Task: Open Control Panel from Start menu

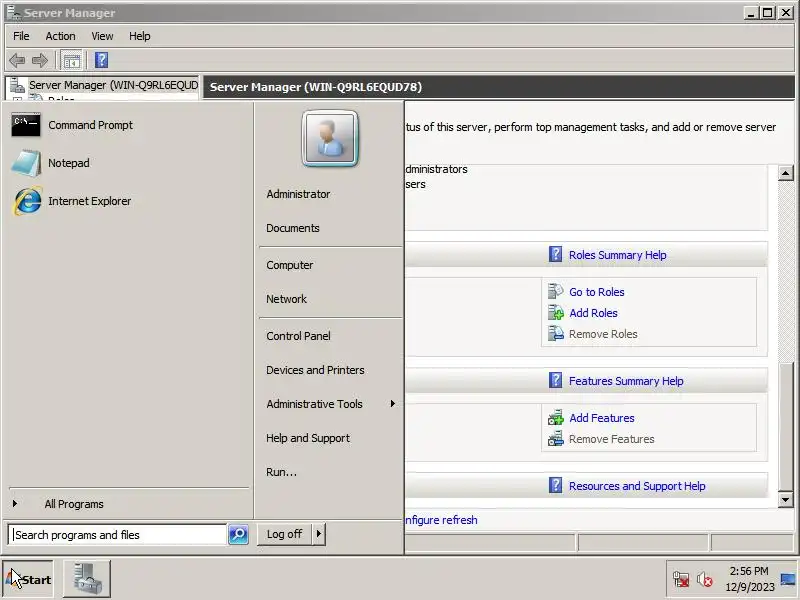Action: point(298,336)
